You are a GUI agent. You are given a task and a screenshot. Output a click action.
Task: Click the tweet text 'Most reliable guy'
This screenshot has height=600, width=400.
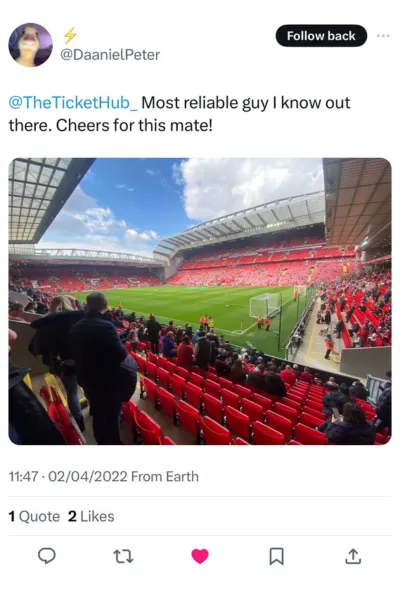coord(205,103)
